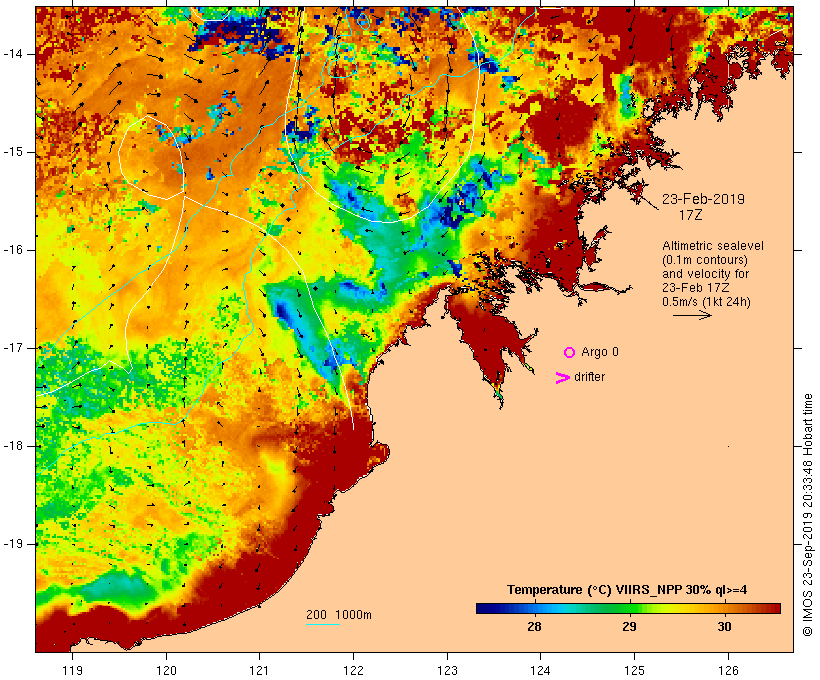Click the '23-Feb 17Z' legend text
The width and height of the screenshot is (820, 680).
coord(696,288)
